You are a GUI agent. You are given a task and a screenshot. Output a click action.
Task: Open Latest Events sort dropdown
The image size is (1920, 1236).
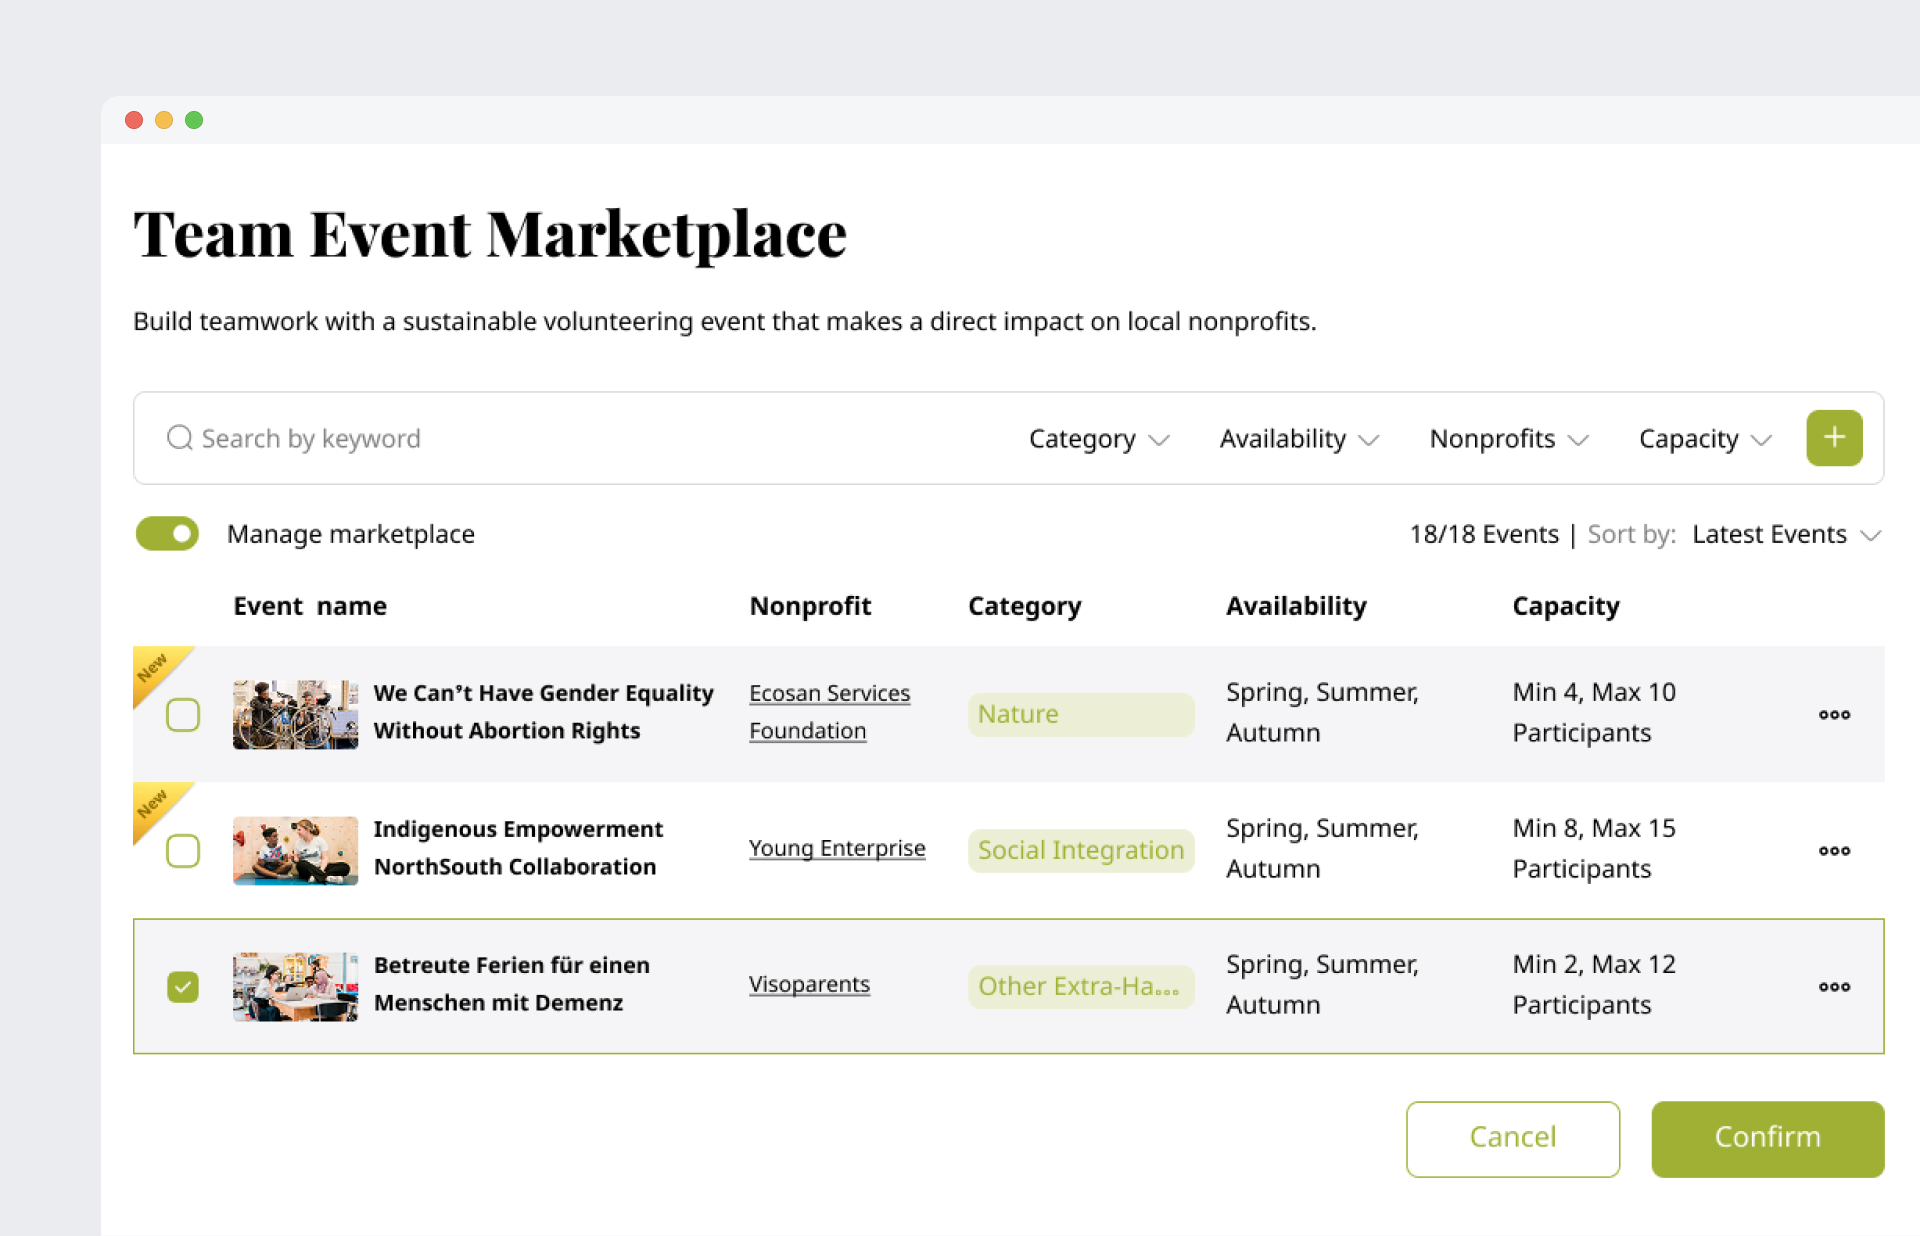pyautogui.click(x=1785, y=535)
